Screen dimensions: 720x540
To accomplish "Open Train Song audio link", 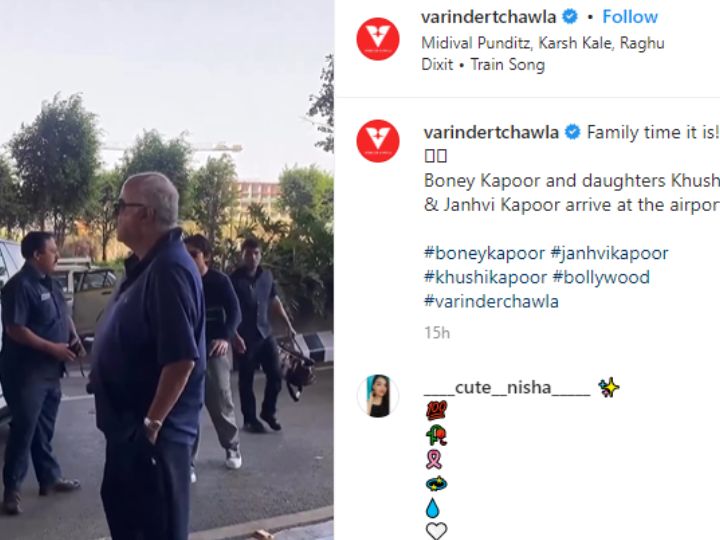I will click(507, 65).
